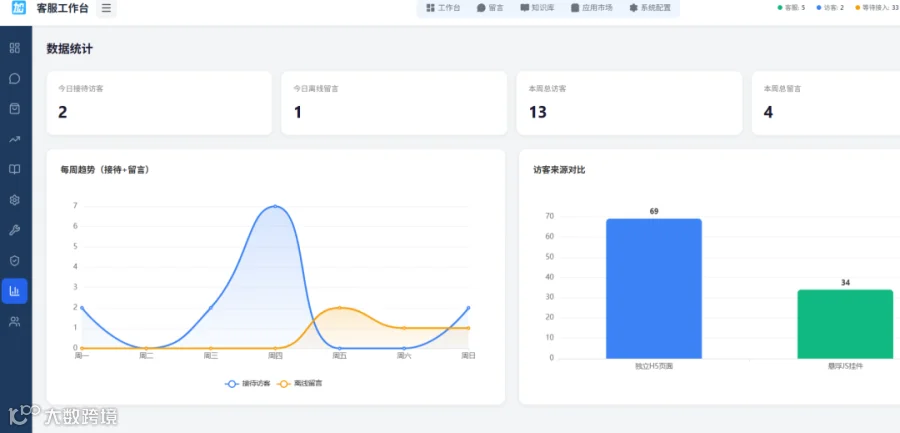Image resolution: width=900 pixels, height=433 pixels.
Task: Click the 每周趋势（接待+留言）chart title
Action: click(x=105, y=169)
